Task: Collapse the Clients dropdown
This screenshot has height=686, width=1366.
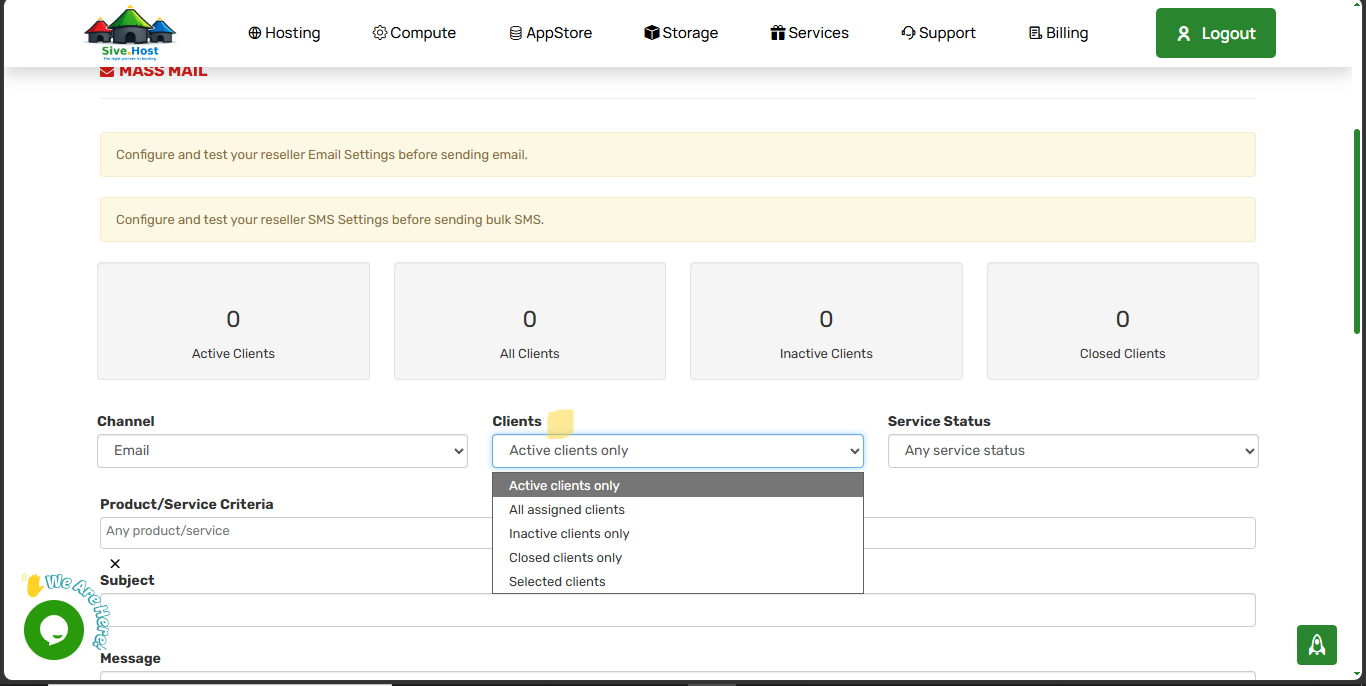Action: click(677, 451)
